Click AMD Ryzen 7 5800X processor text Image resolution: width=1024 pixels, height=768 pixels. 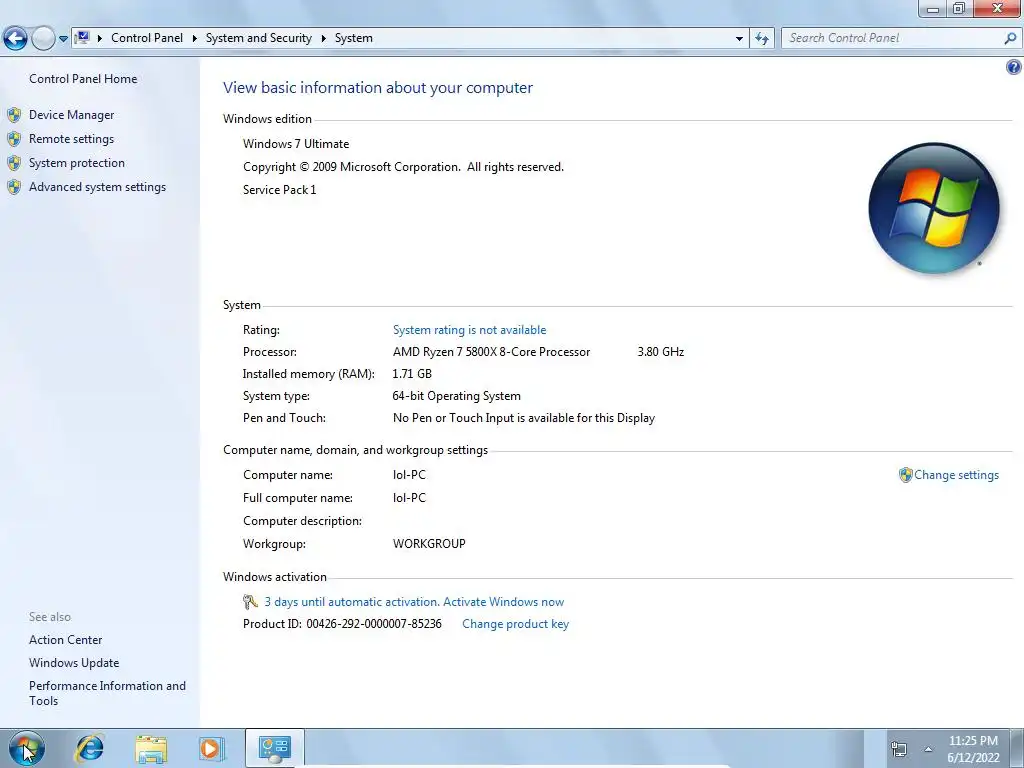pyautogui.click(x=491, y=351)
